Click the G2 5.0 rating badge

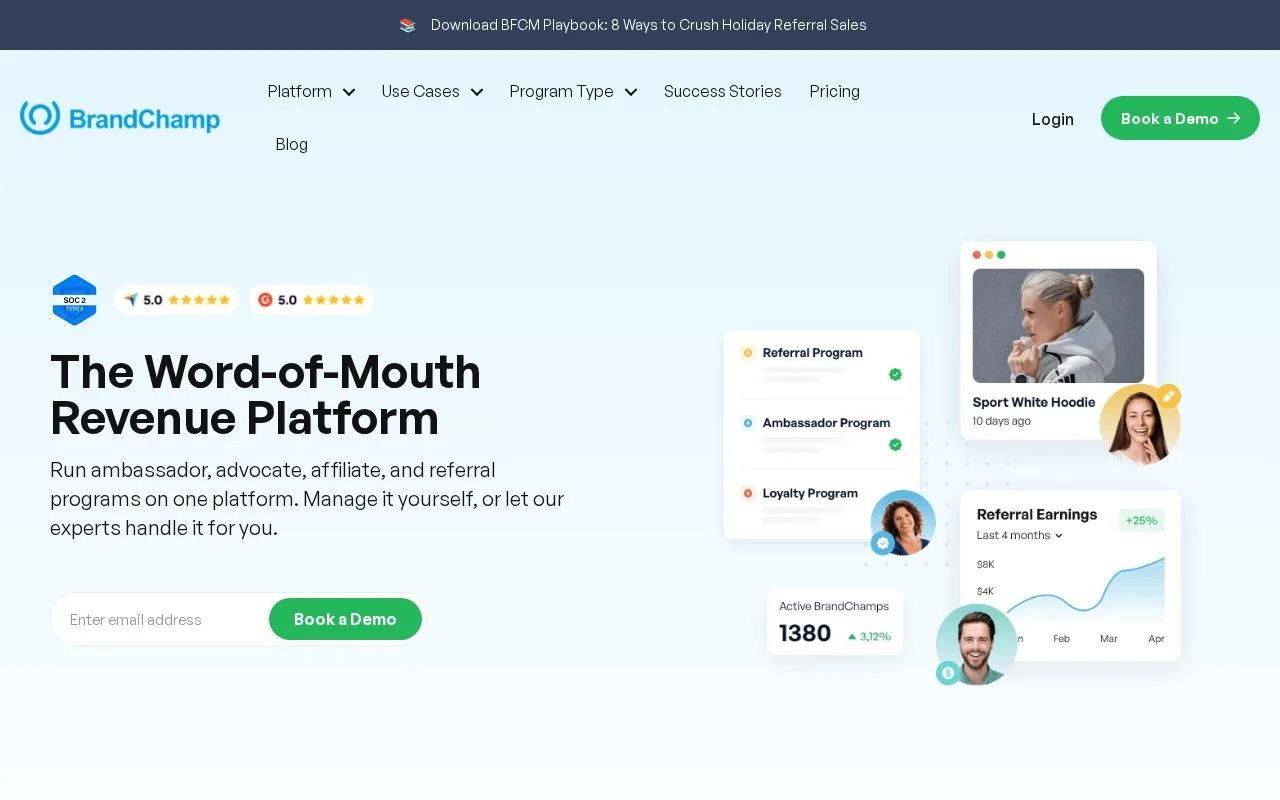tap(311, 300)
